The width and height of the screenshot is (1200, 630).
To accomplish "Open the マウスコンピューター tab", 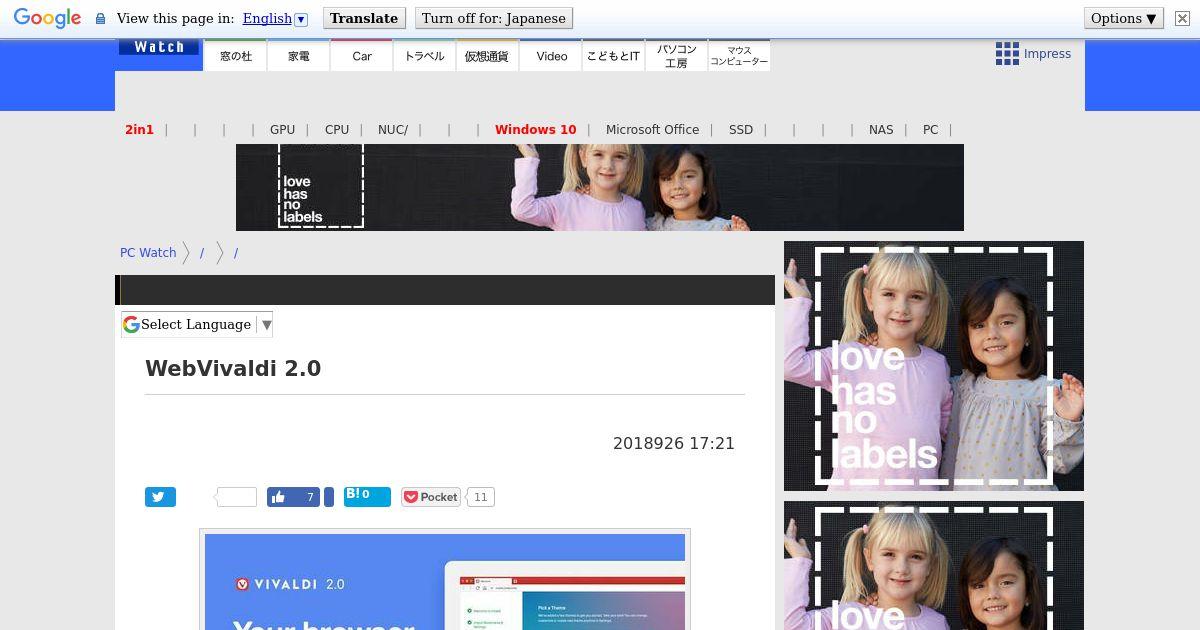I will click(x=739, y=56).
